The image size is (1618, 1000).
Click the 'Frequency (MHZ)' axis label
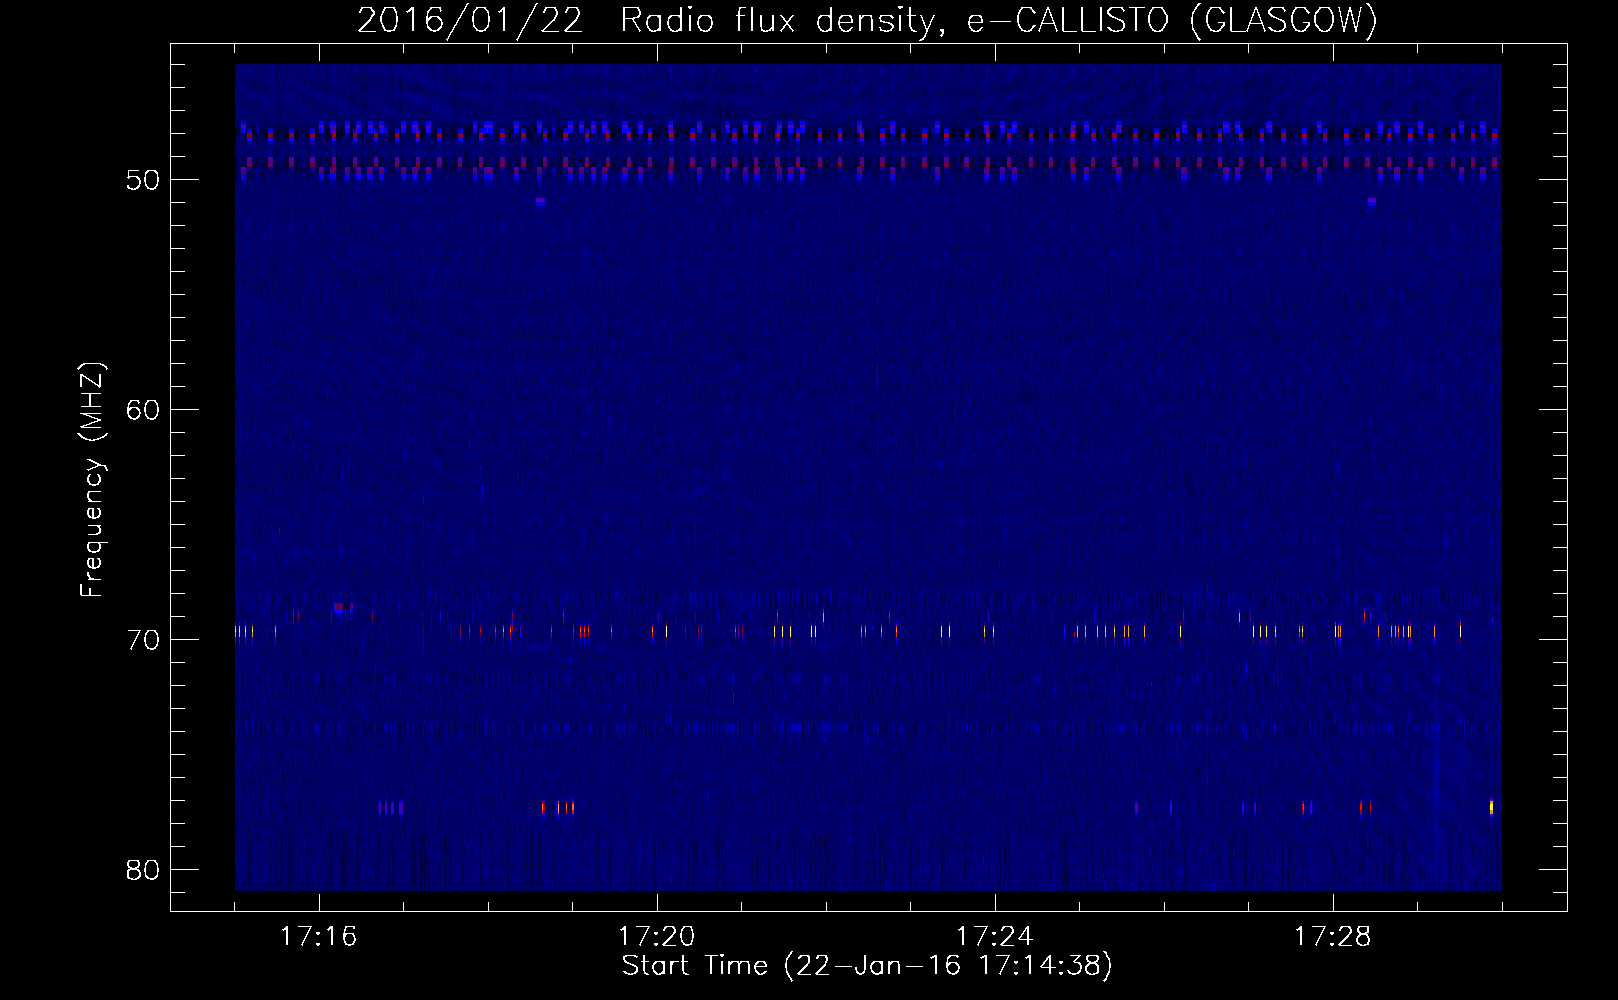coord(92,479)
